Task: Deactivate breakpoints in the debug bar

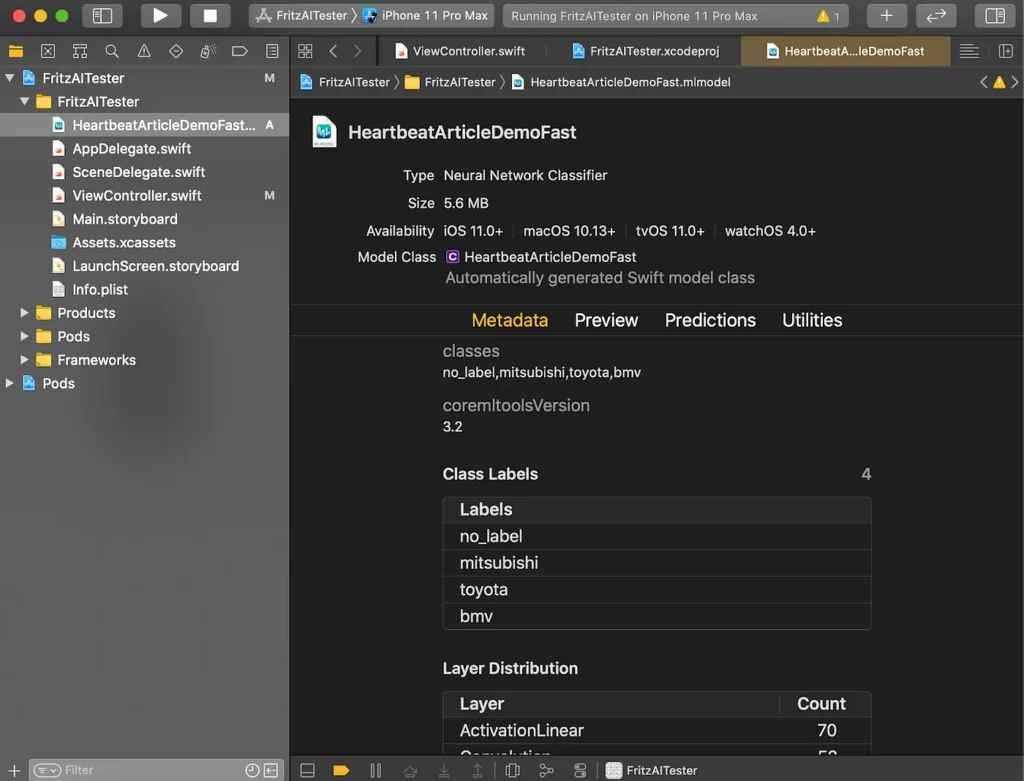Action: (341, 771)
